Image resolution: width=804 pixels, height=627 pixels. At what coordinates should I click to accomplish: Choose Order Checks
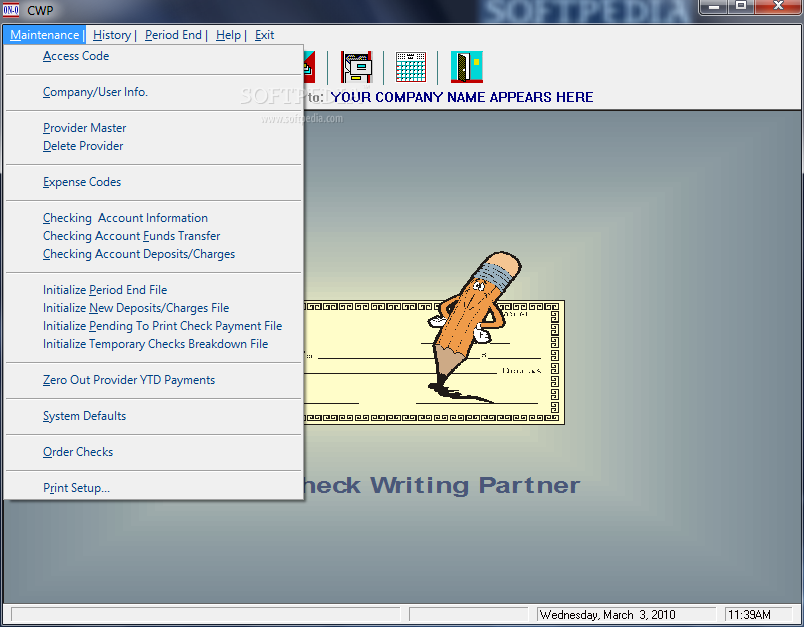click(x=154, y=452)
